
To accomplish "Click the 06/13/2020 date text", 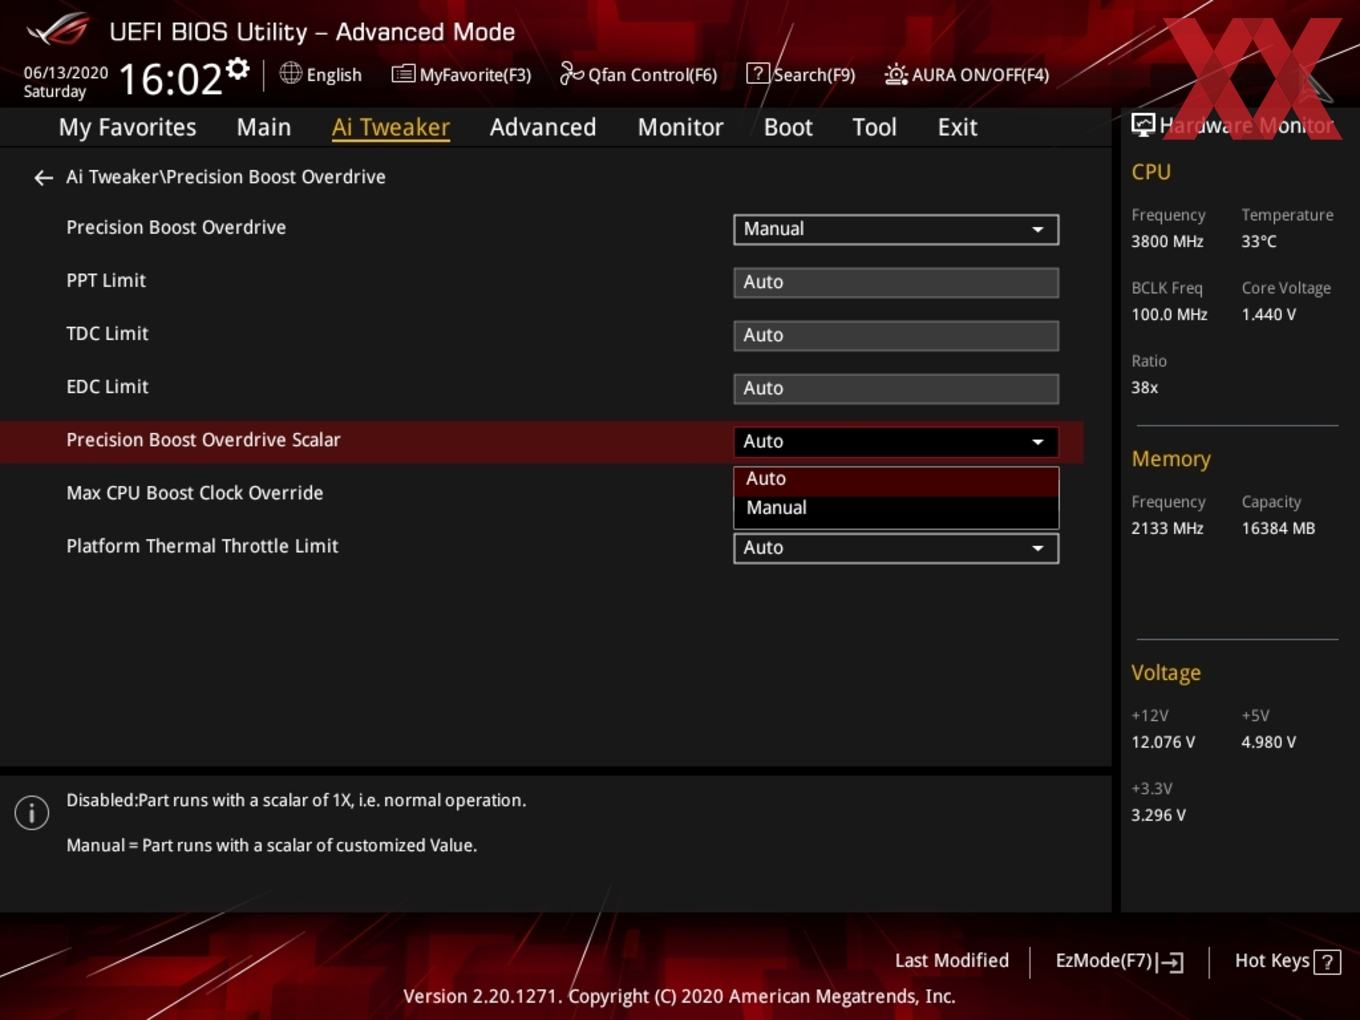I will [65, 73].
